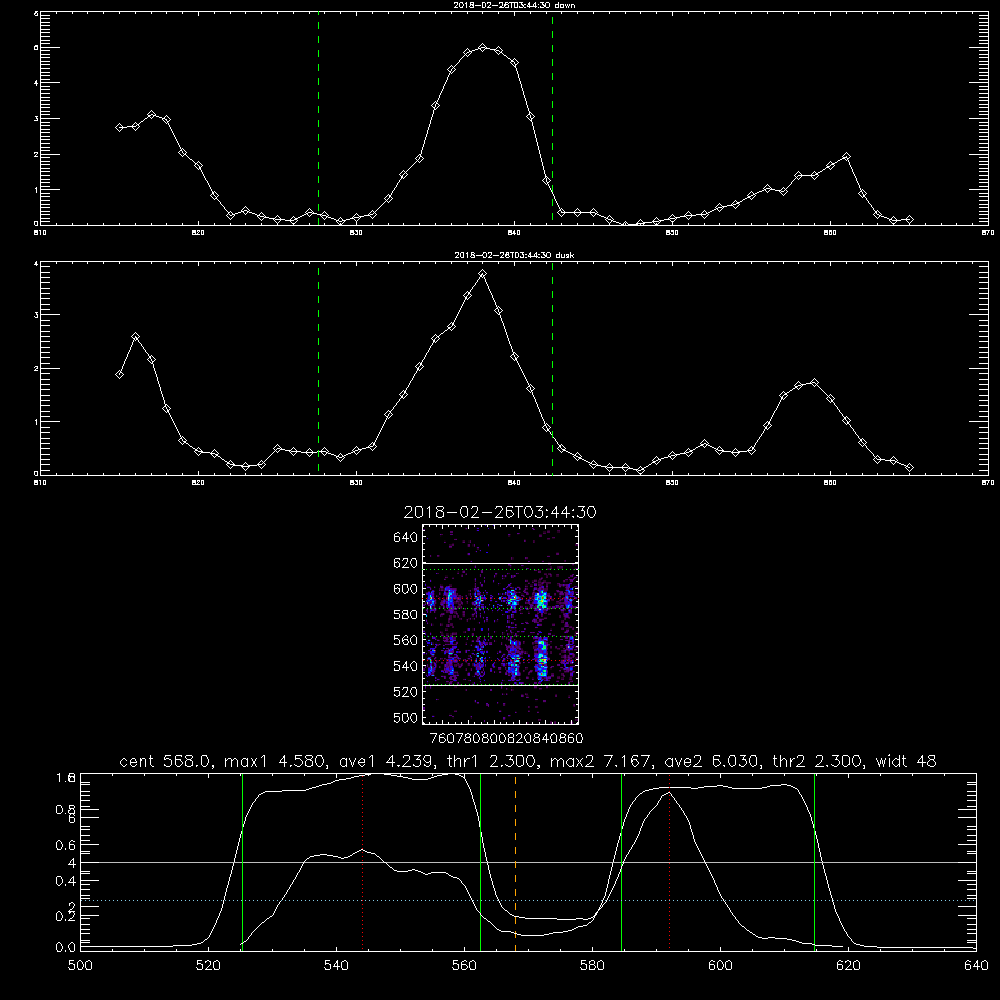This screenshot has height=1000, width=1000.
Task: Click the first diamond marker of dusk curve
Action: point(119,374)
